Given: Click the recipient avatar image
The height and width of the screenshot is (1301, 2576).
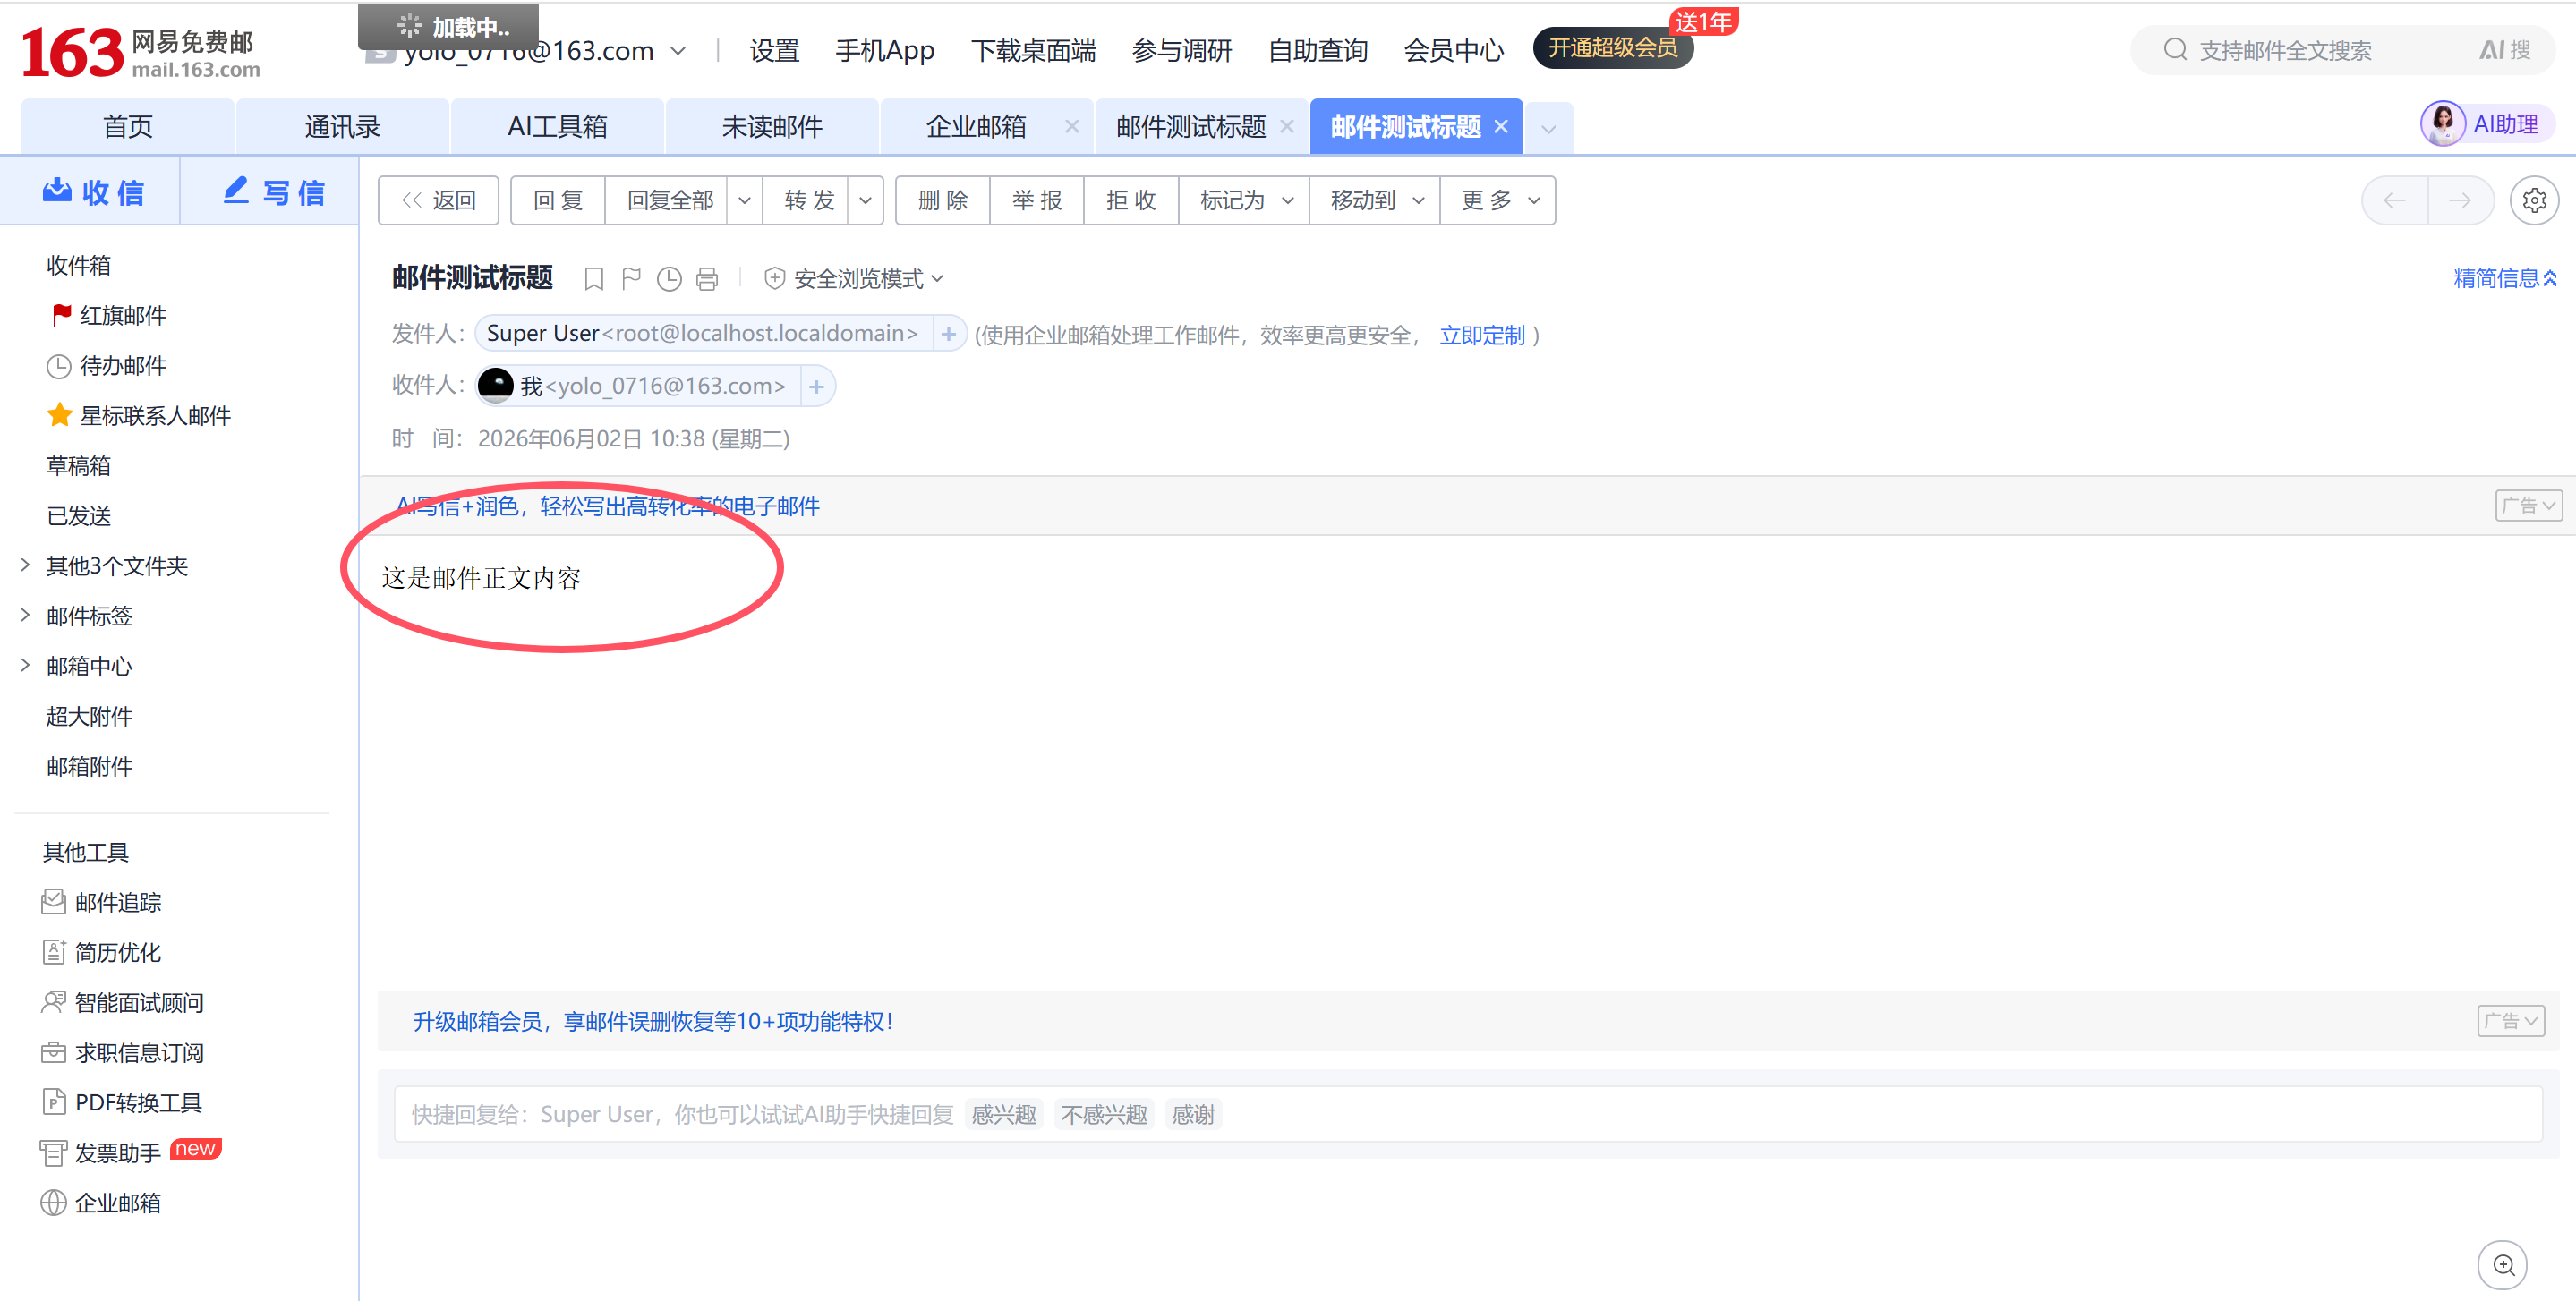Looking at the screenshot, I should pos(495,385).
